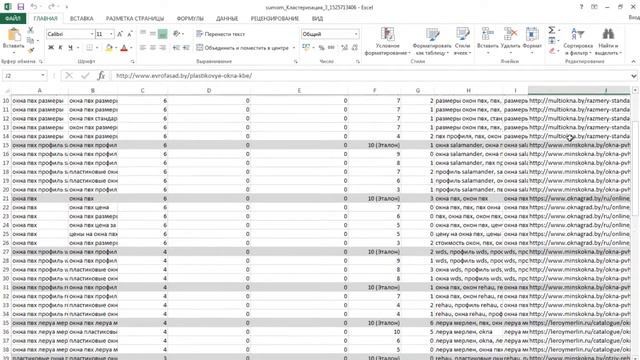Open Стили ячеек cell styles
Viewport: 640px width, 360px height.
click(462, 42)
